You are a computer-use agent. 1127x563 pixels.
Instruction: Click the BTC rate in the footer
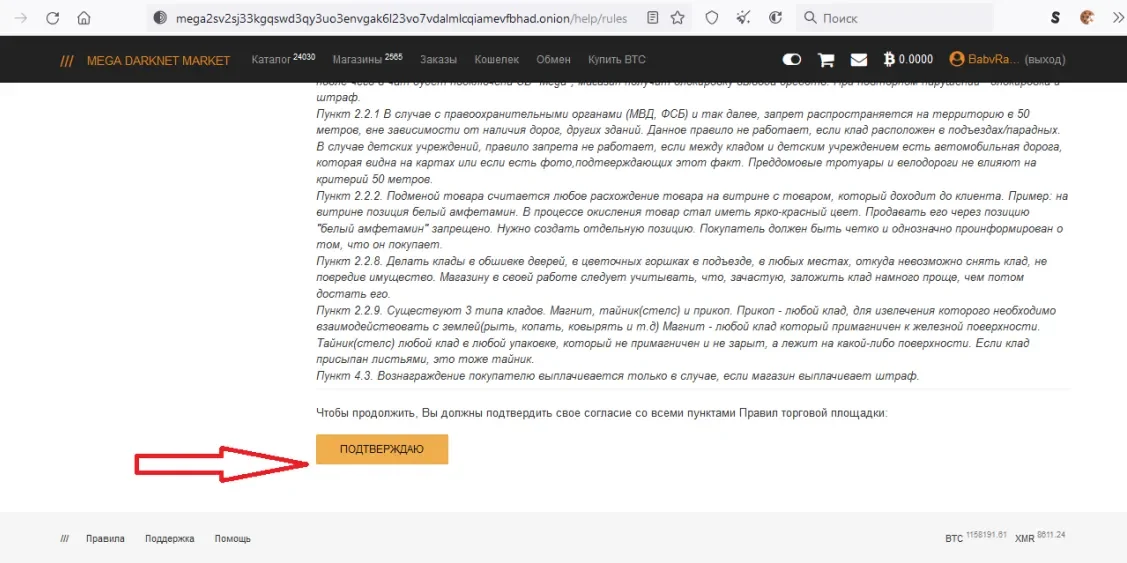[x=977, y=537]
